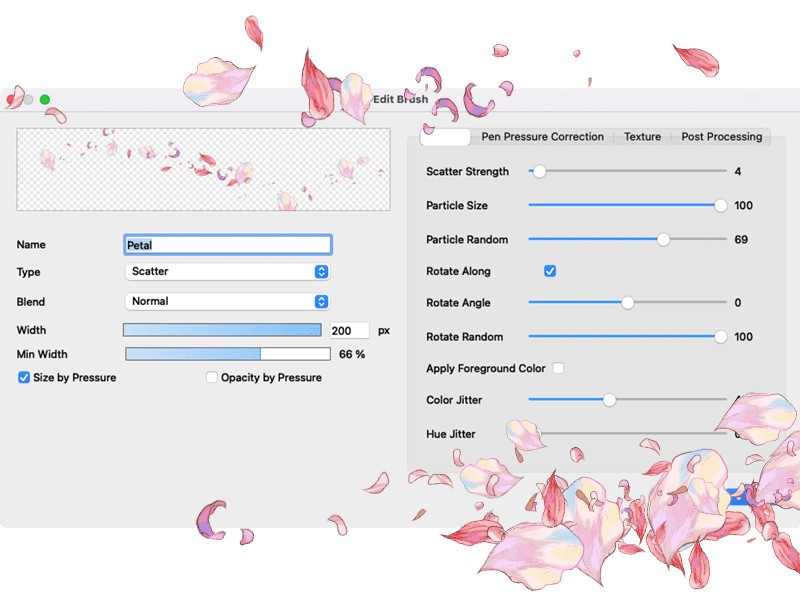Adjust the Scatter Strength slider
800x600 pixels.
point(541,171)
